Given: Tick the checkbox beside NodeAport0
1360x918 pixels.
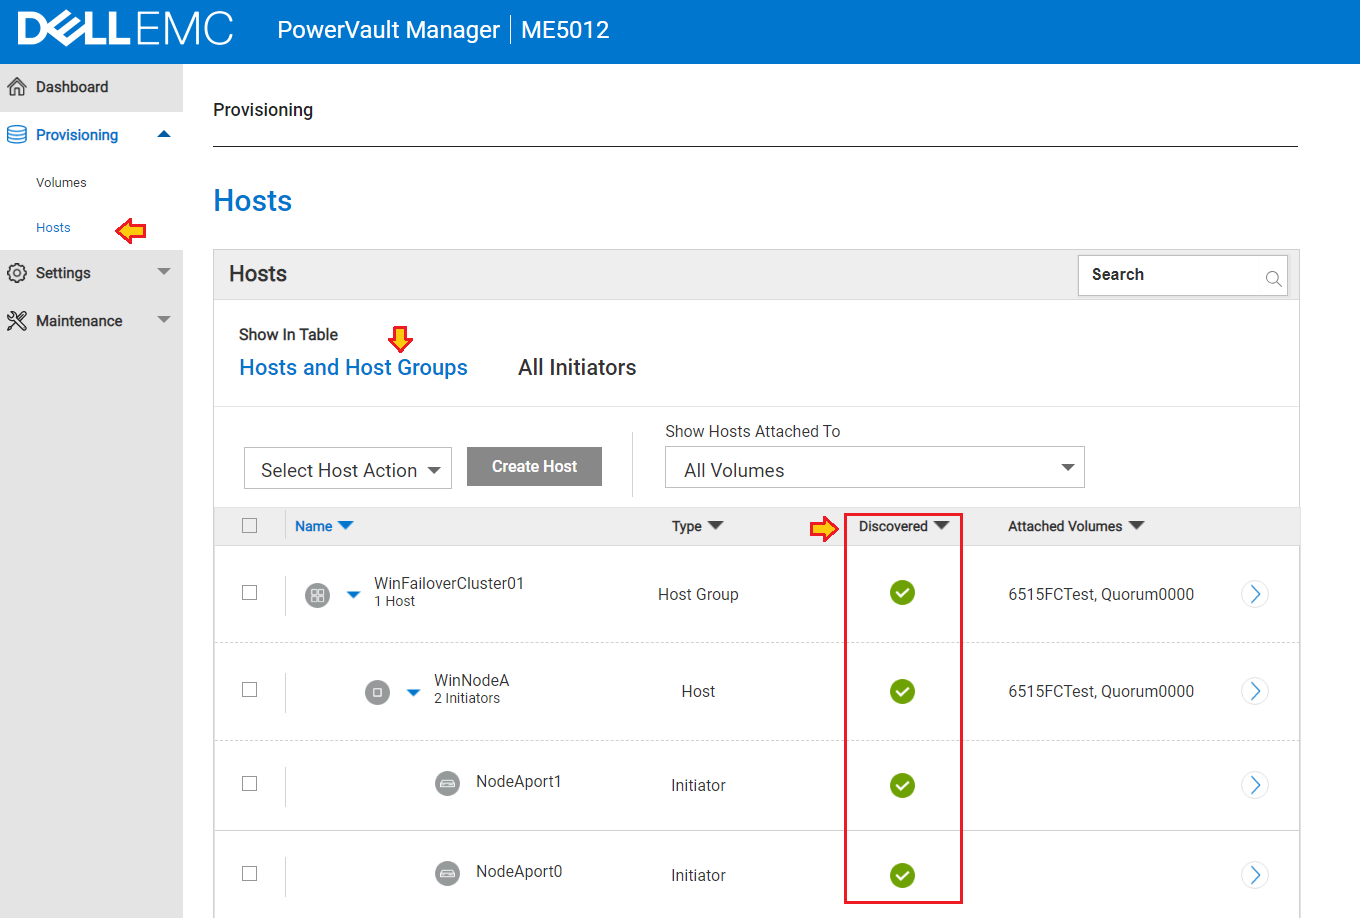Looking at the screenshot, I should tap(250, 873).
